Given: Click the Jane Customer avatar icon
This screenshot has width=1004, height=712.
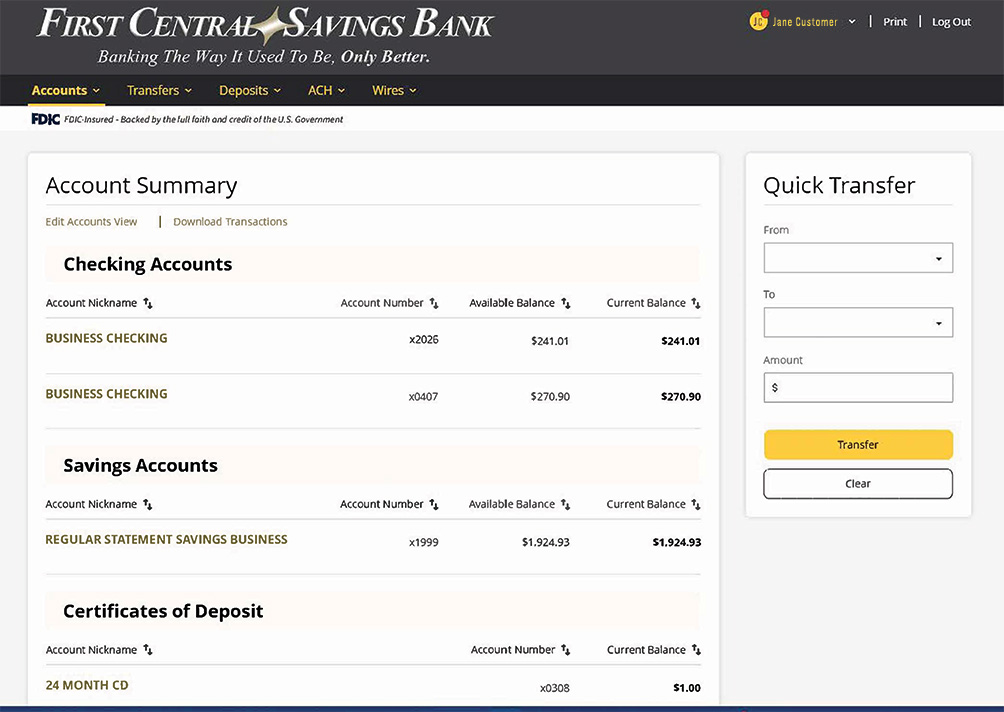Looking at the screenshot, I should (758, 21).
